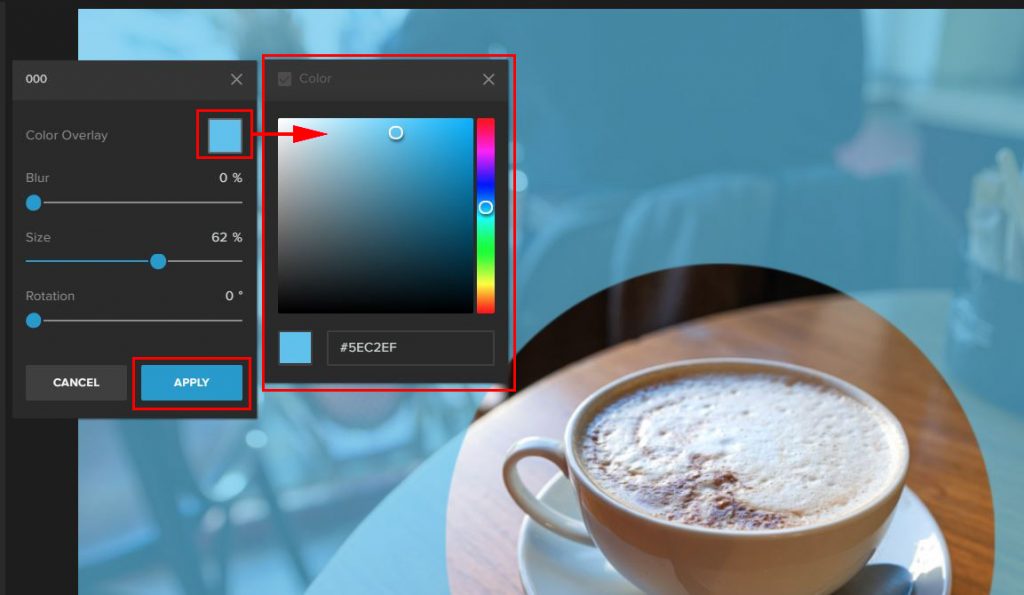1024x595 pixels.
Task: Click the hex color input field
Action: pyautogui.click(x=410, y=347)
